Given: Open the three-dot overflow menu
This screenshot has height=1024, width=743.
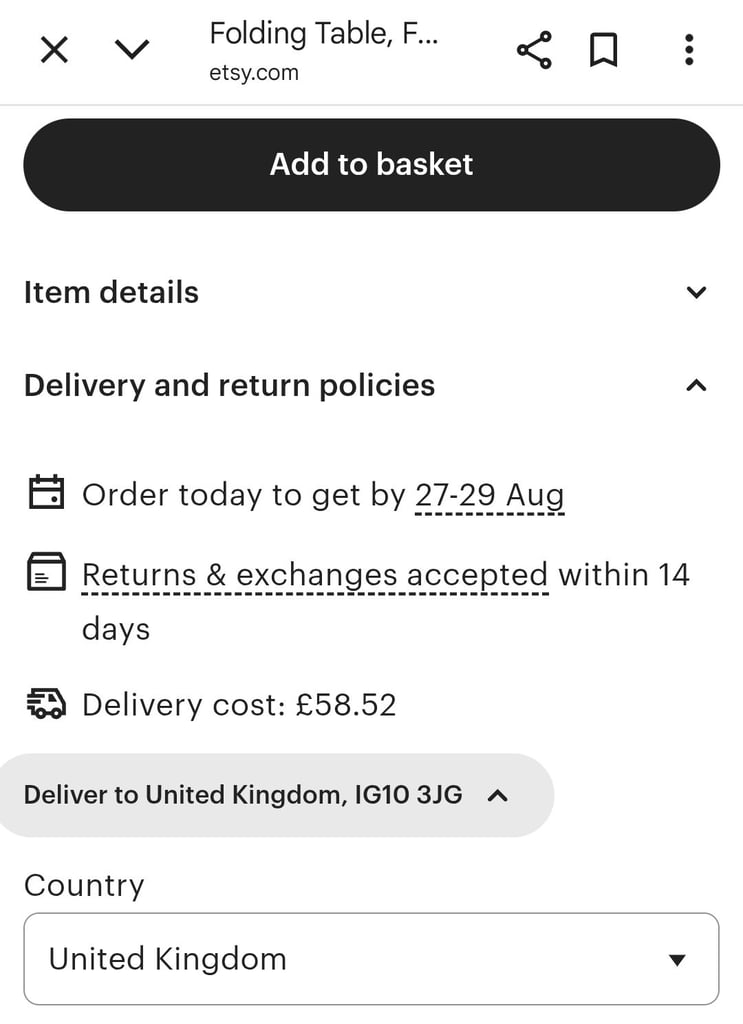Looking at the screenshot, I should click(689, 50).
